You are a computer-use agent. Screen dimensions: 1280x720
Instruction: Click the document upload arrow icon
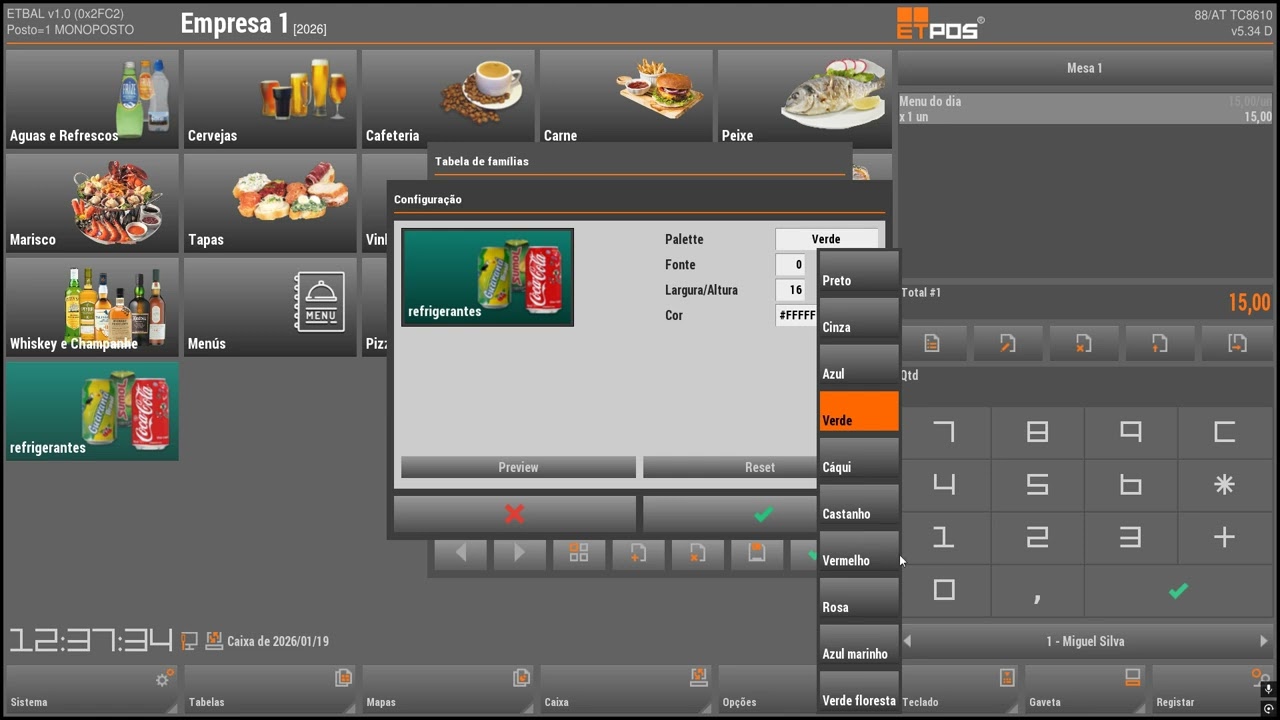tap(1160, 343)
